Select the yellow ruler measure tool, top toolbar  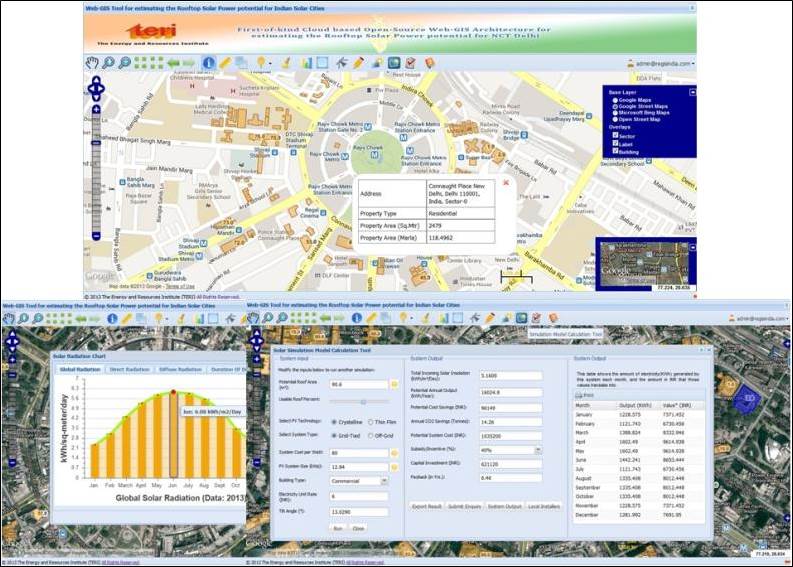point(225,63)
